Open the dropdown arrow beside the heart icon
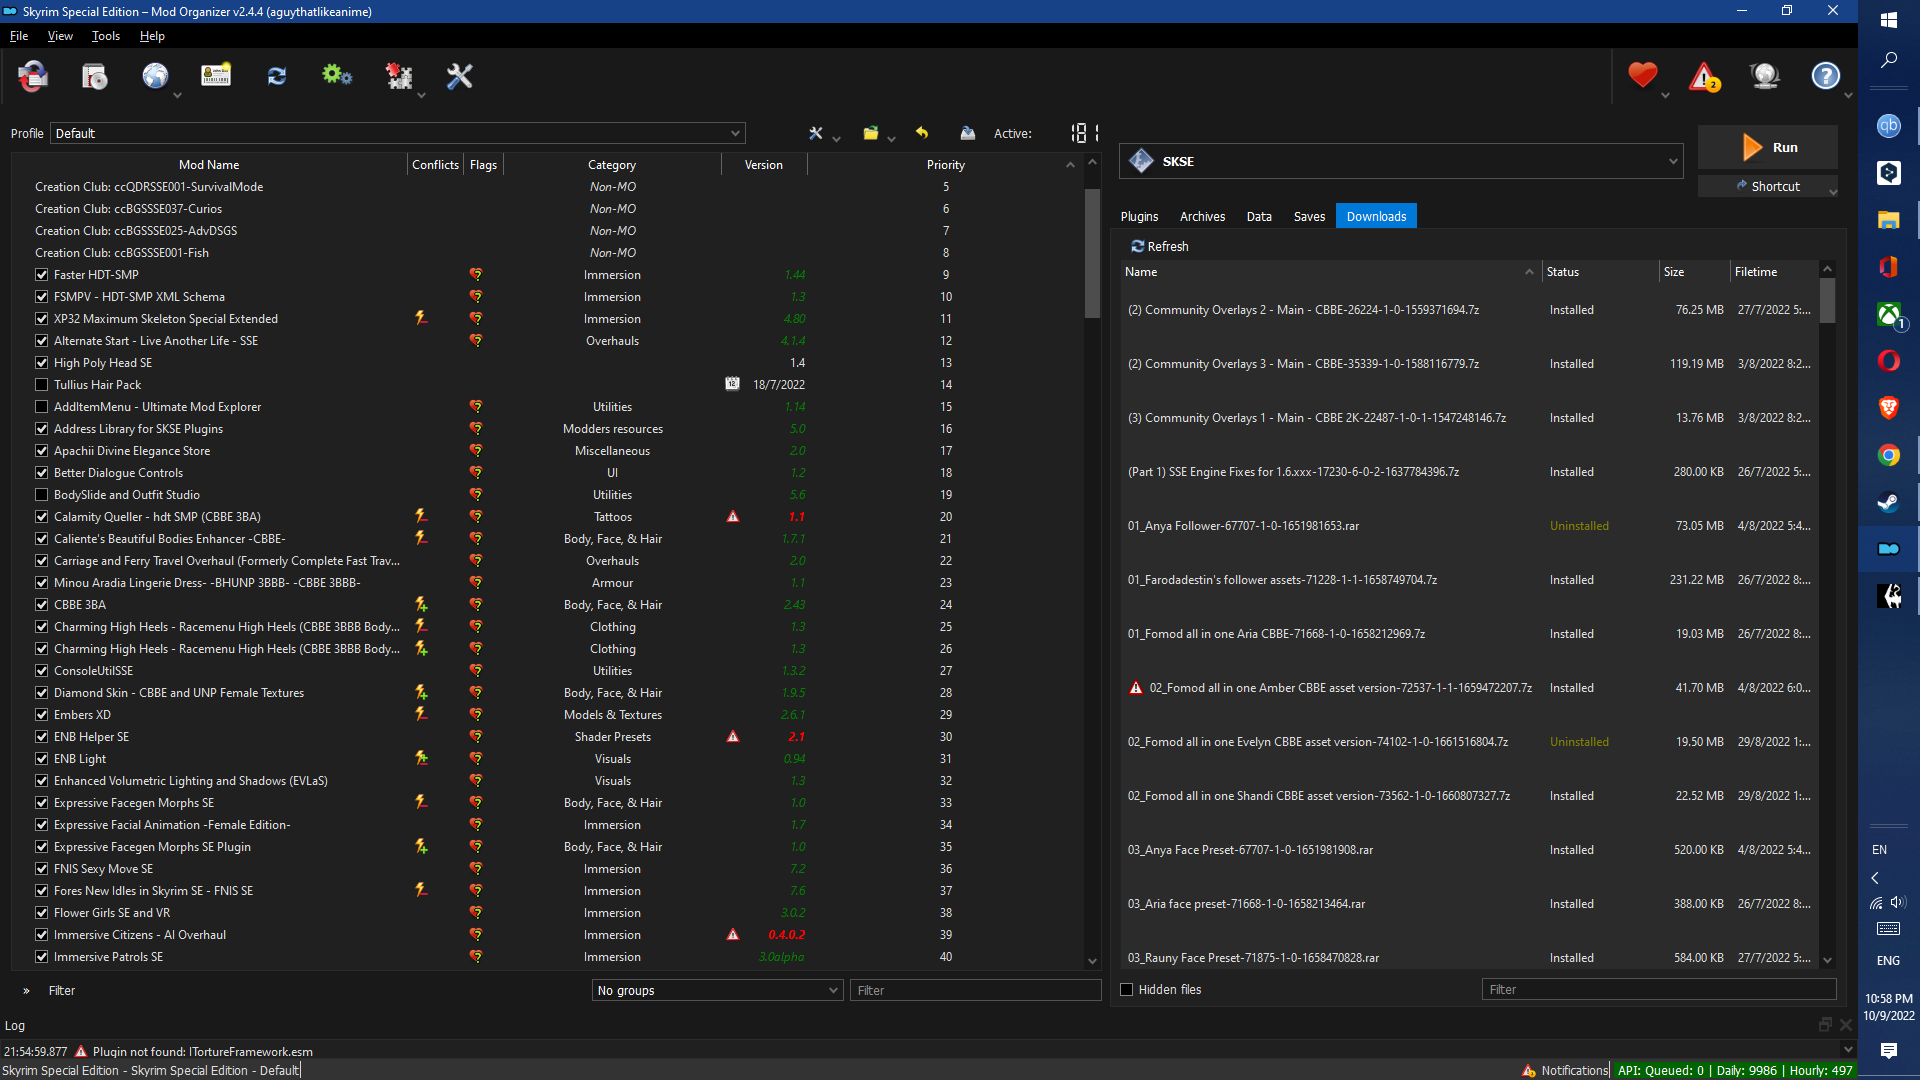 click(1665, 96)
